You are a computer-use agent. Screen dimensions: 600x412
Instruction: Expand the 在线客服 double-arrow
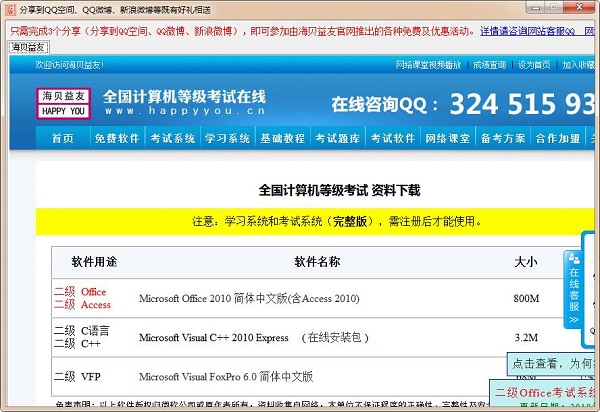point(574,319)
